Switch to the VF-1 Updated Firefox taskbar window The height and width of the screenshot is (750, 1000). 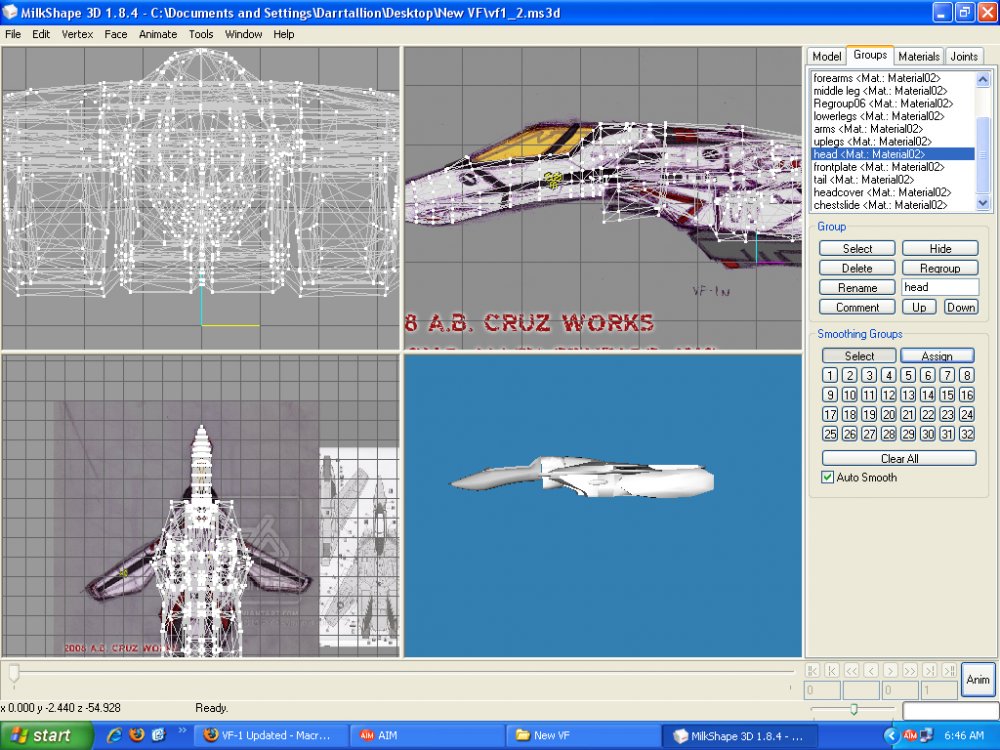point(270,735)
